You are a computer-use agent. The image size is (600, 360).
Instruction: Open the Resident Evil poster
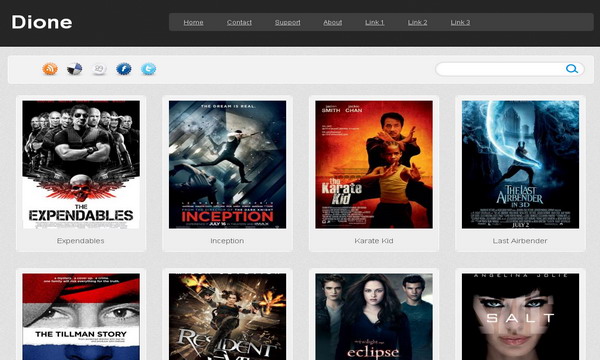click(x=227, y=317)
